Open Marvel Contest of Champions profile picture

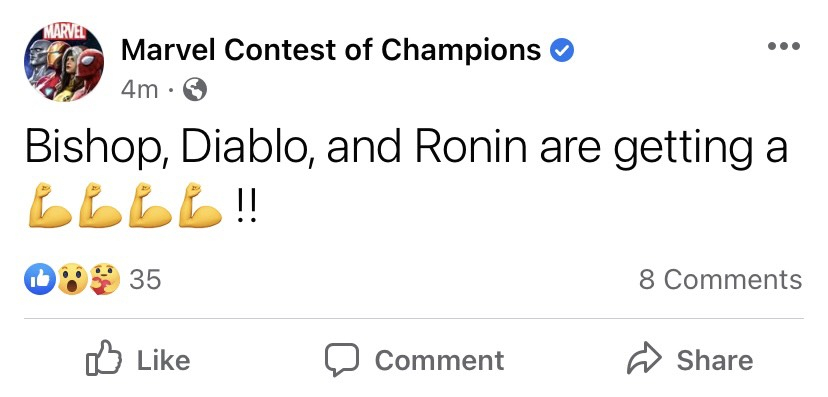coord(64,62)
